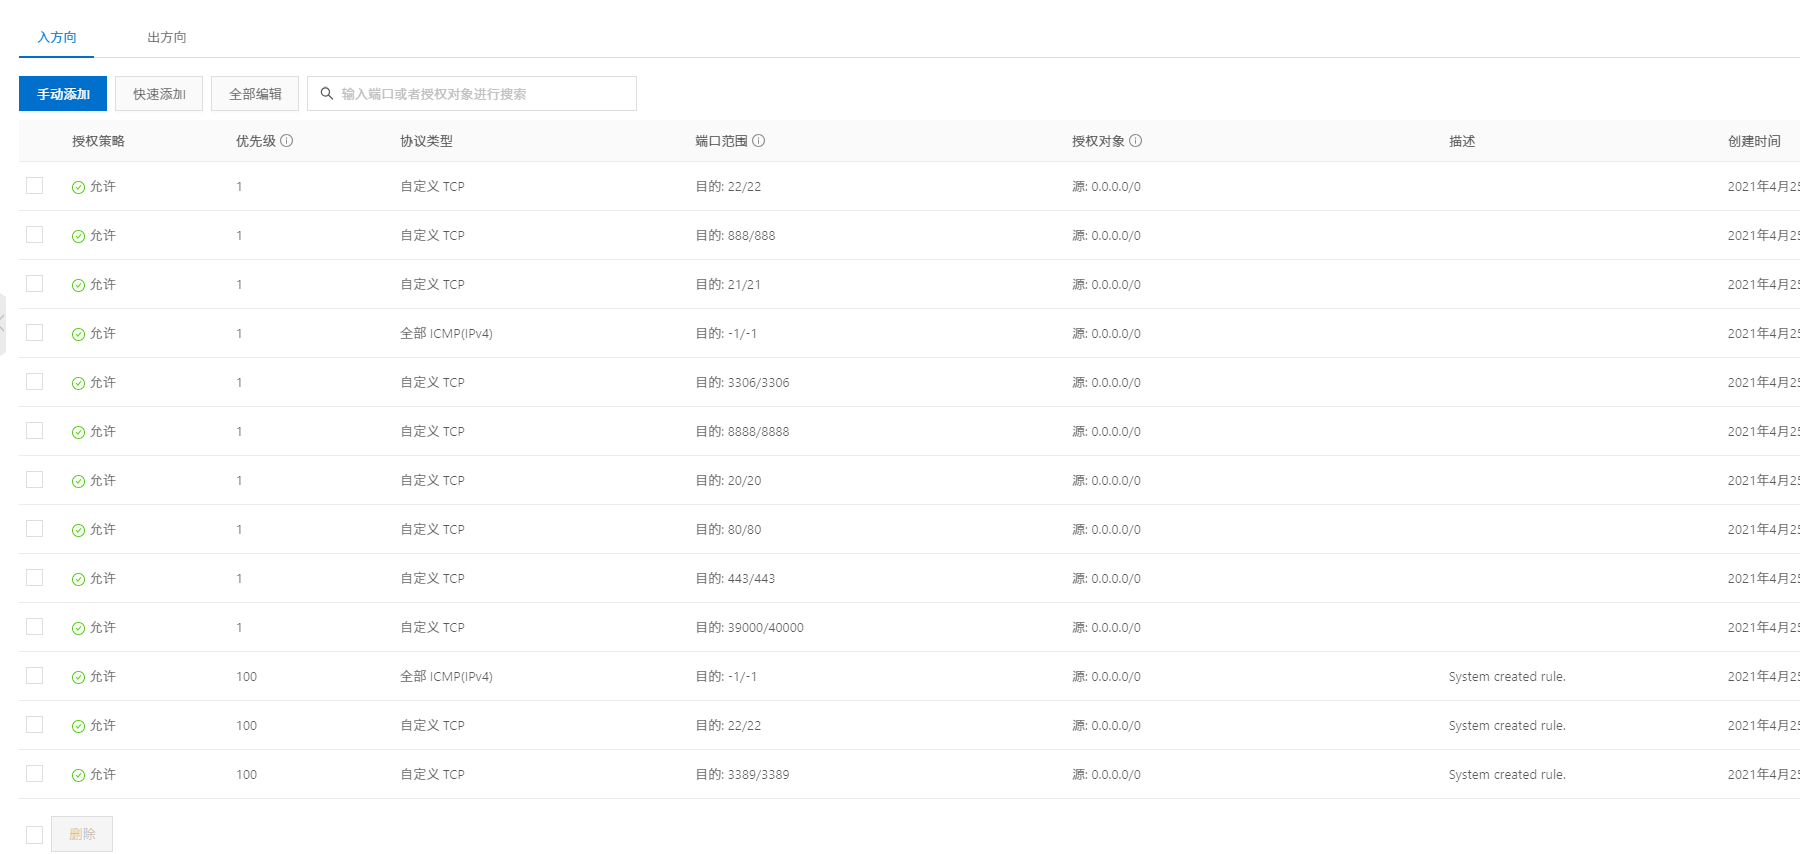The width and height of the screenshot is (1800, 854).
Task: Click the info icon next to 优先级
Action: tap(287, 141)
